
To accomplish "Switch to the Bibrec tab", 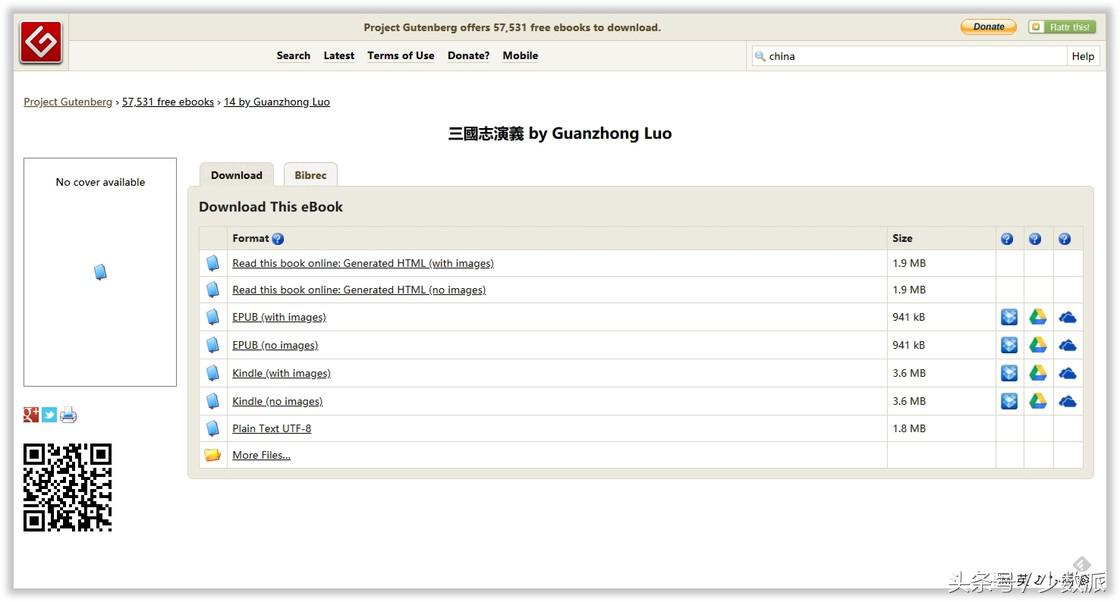I will point(310,175).
